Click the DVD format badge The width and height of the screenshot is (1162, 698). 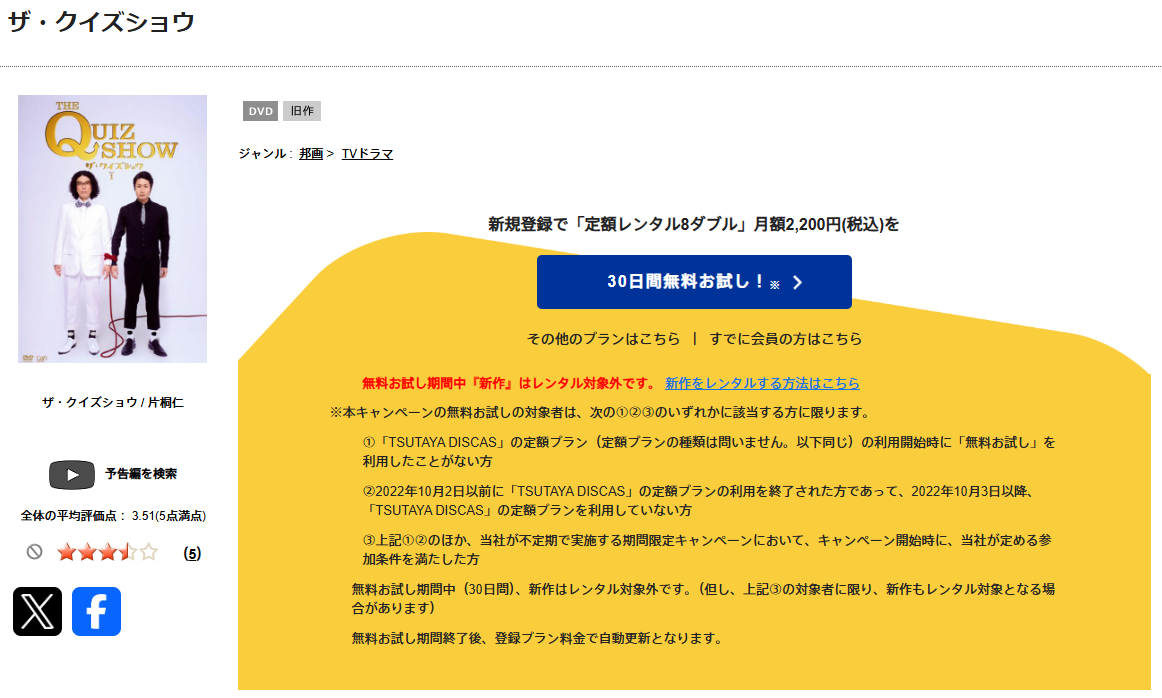(x=260, y=111)
